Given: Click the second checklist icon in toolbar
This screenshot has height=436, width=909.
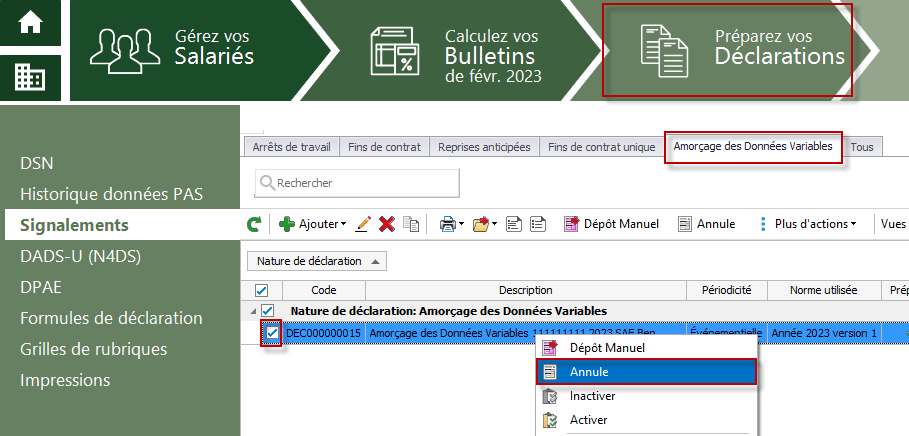Looking at the screenshot, I should tap(538, 224).
